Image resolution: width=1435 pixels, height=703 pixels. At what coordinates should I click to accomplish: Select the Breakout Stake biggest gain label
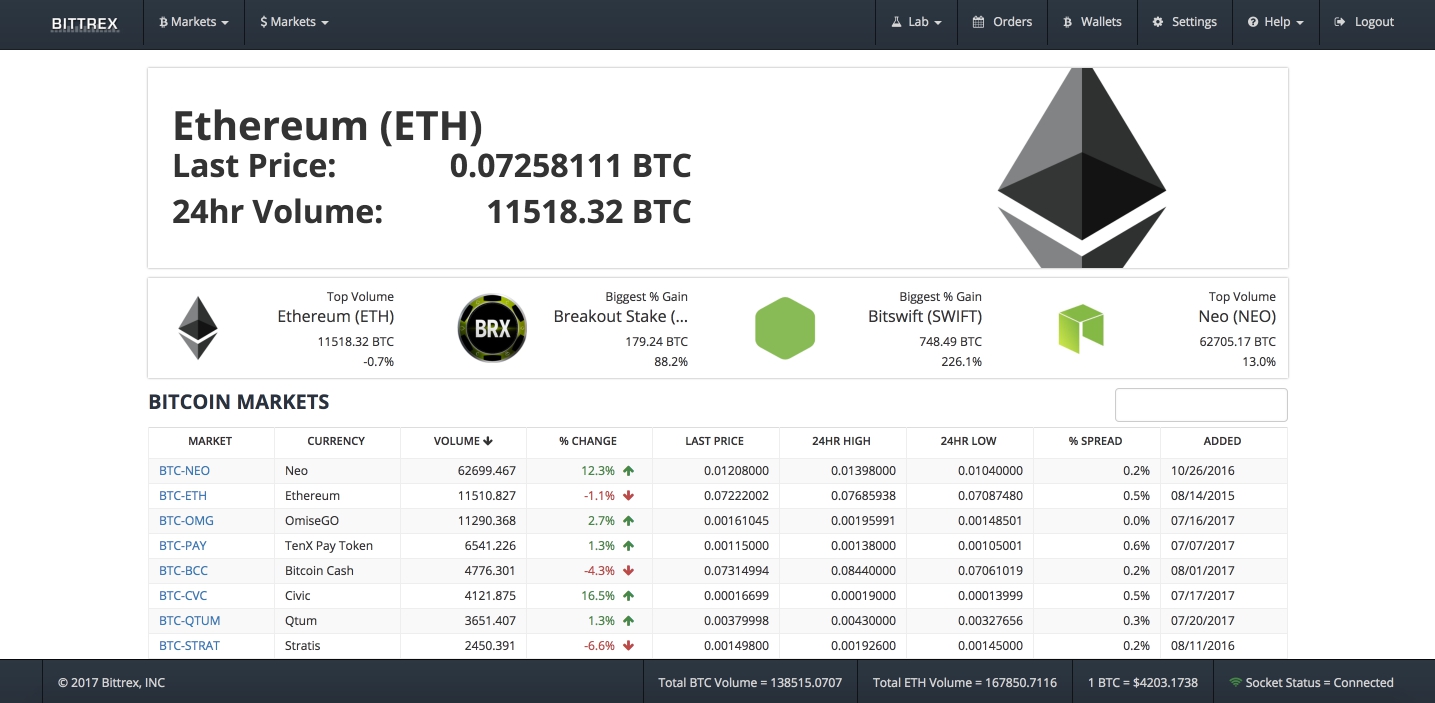(620, 316)
